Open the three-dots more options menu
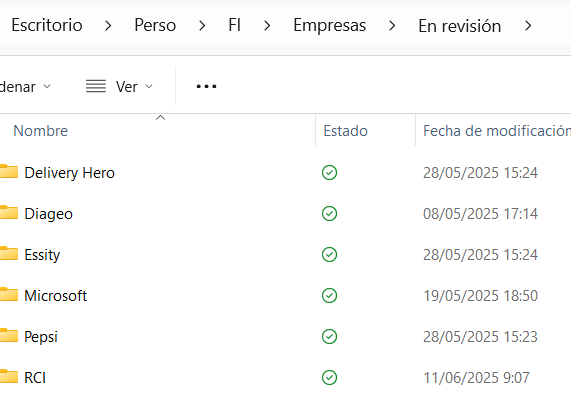The width and height of the screenshot is (571, 403). tap(206, 87)
